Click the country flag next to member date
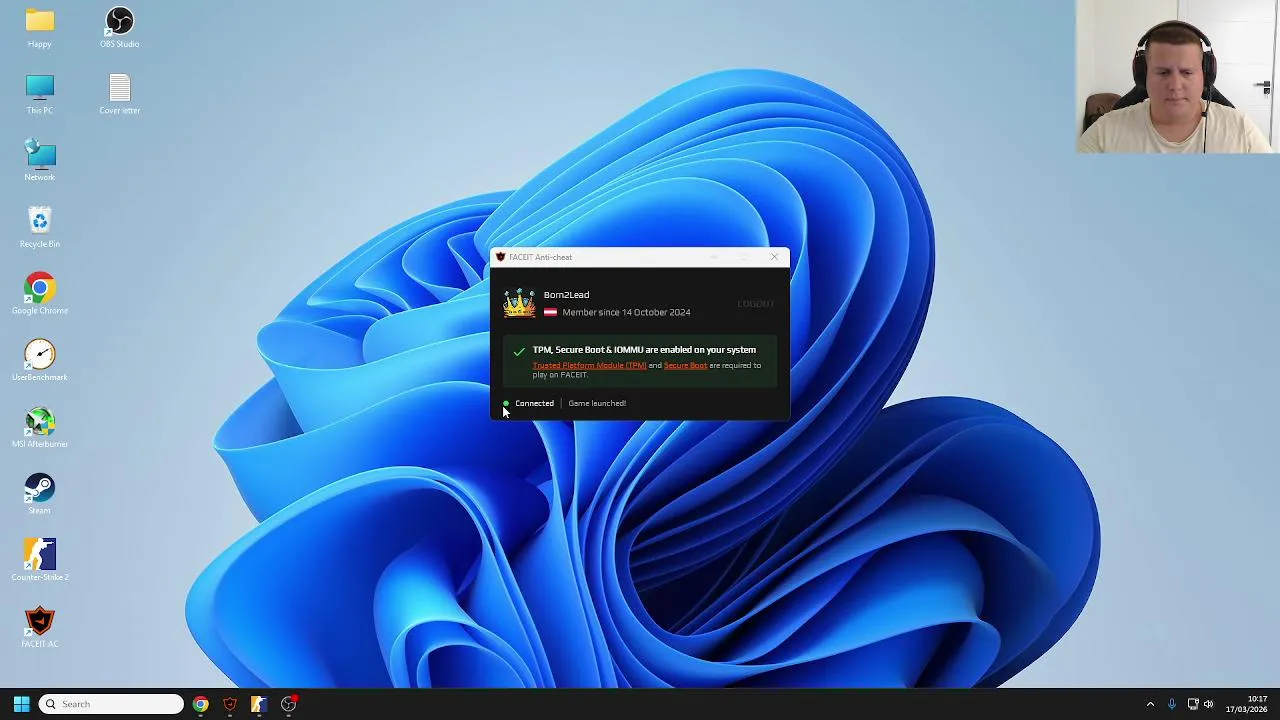 550,312
